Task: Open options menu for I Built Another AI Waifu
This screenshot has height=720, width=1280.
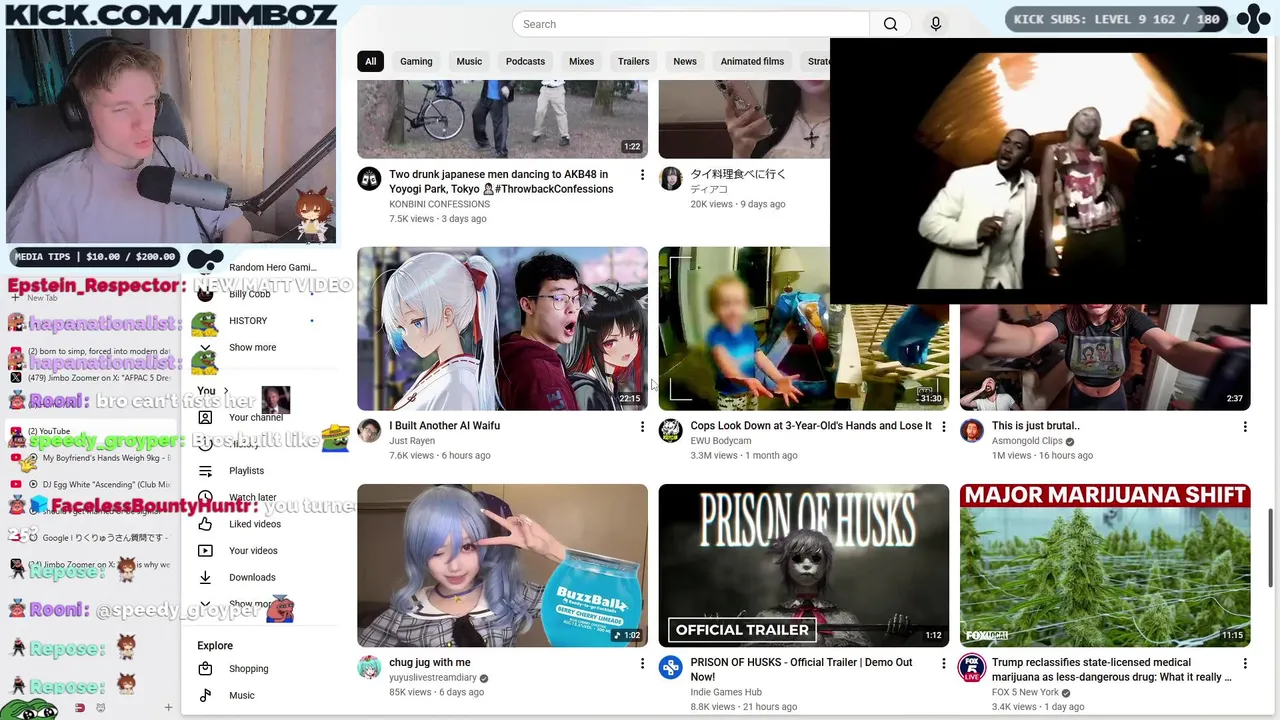Action: coord(642,427)
